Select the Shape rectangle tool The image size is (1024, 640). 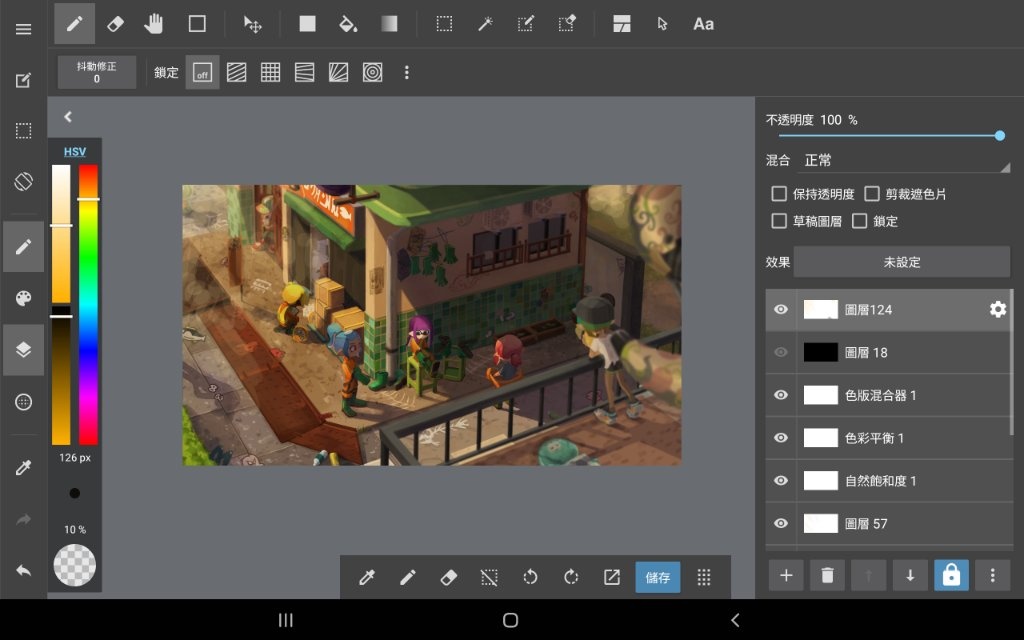click(197, 24)
